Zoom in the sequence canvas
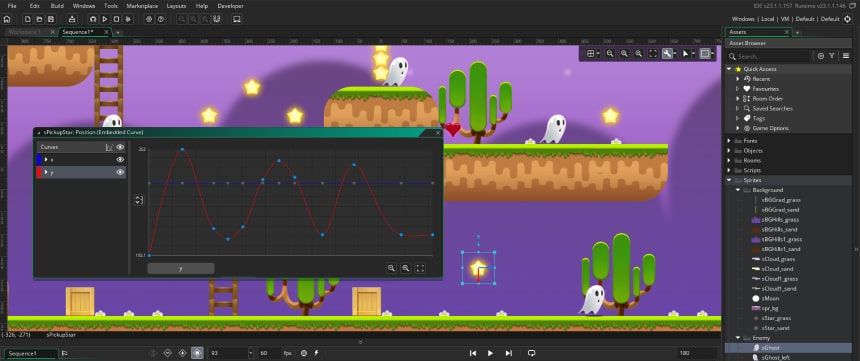The image size is (860, 361). 638,53
